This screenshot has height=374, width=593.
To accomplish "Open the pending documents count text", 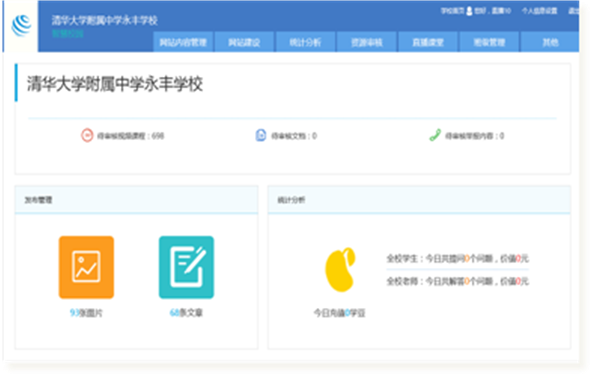I will 294,136.
